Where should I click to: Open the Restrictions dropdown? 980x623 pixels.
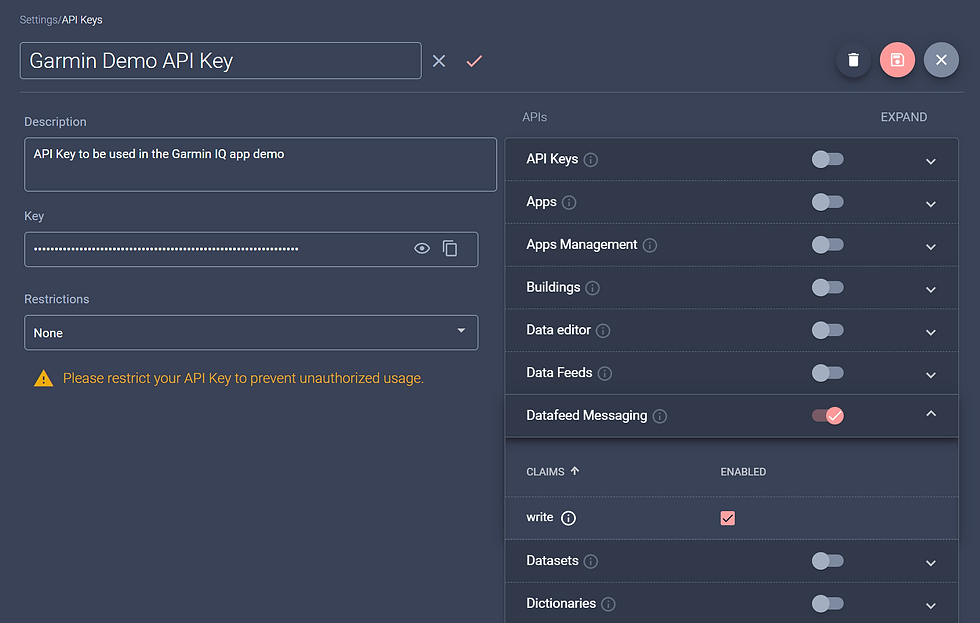click(251, 332)
